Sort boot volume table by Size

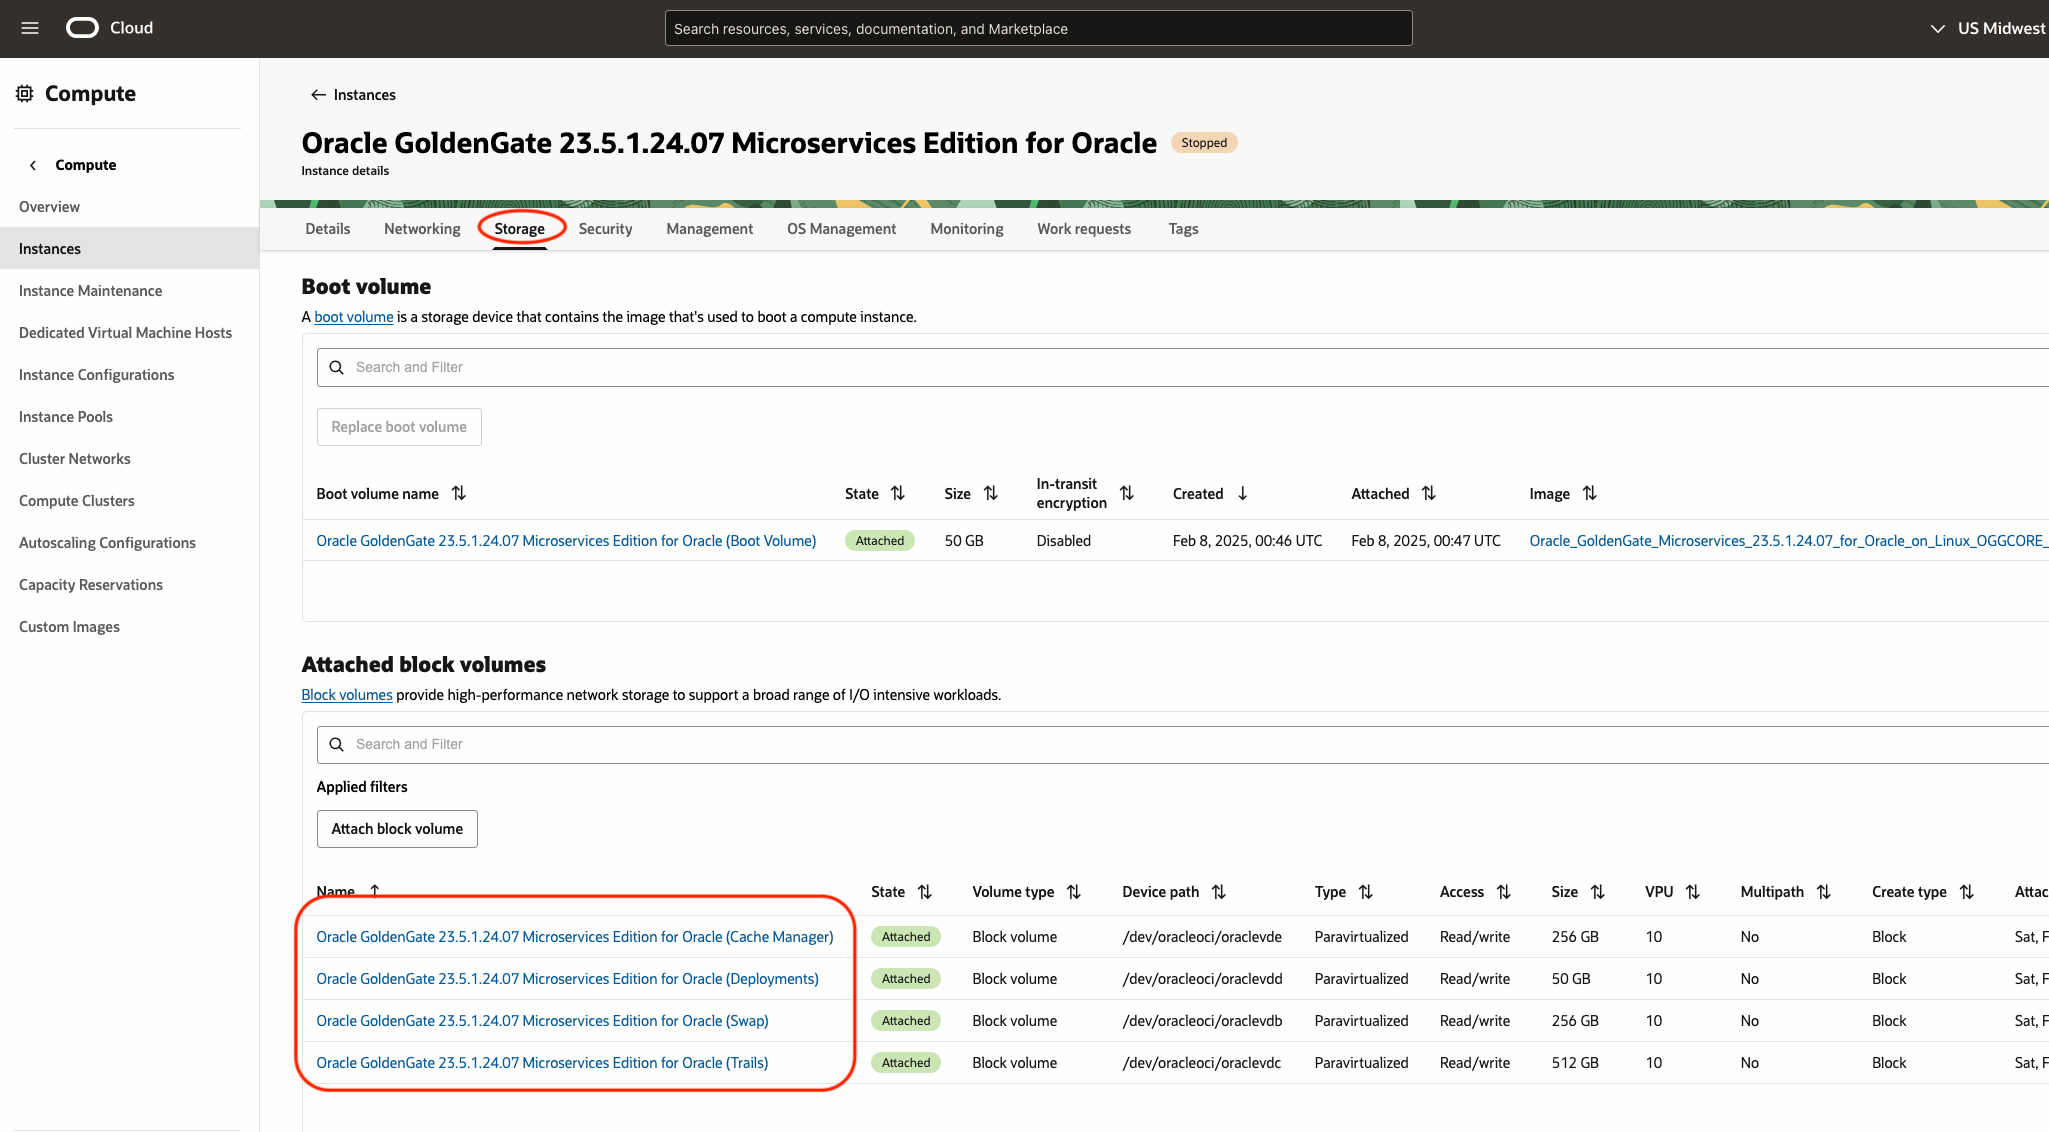click(x=990, y=493)
